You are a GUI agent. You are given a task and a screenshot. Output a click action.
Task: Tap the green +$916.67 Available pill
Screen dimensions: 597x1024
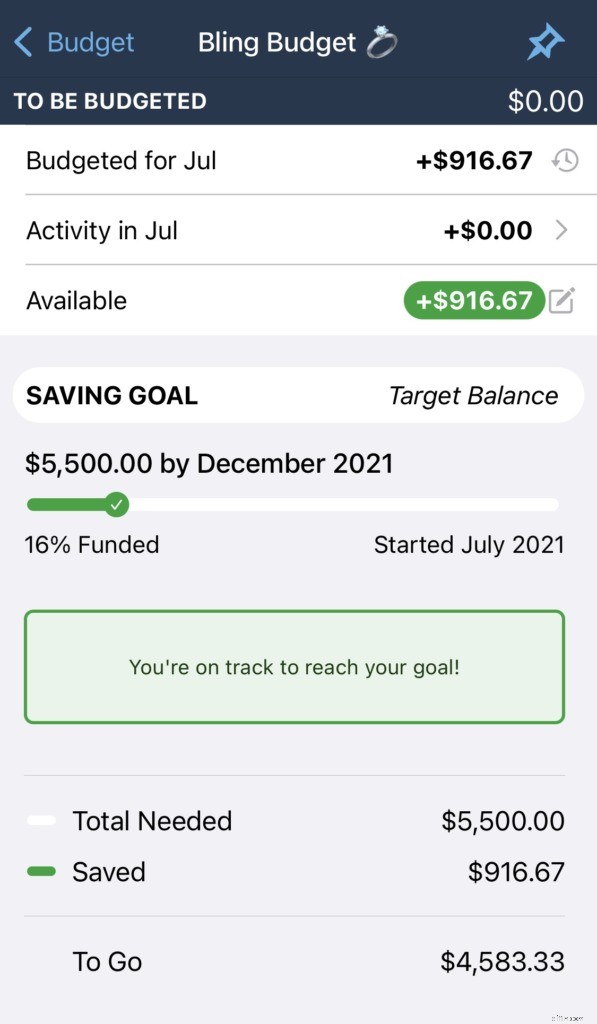(x=474, y=300)
